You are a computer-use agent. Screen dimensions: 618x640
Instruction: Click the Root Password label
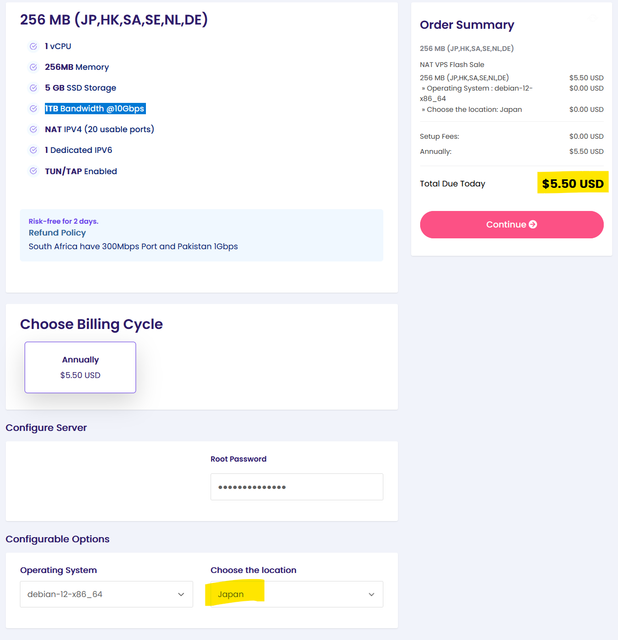[238, 459]
